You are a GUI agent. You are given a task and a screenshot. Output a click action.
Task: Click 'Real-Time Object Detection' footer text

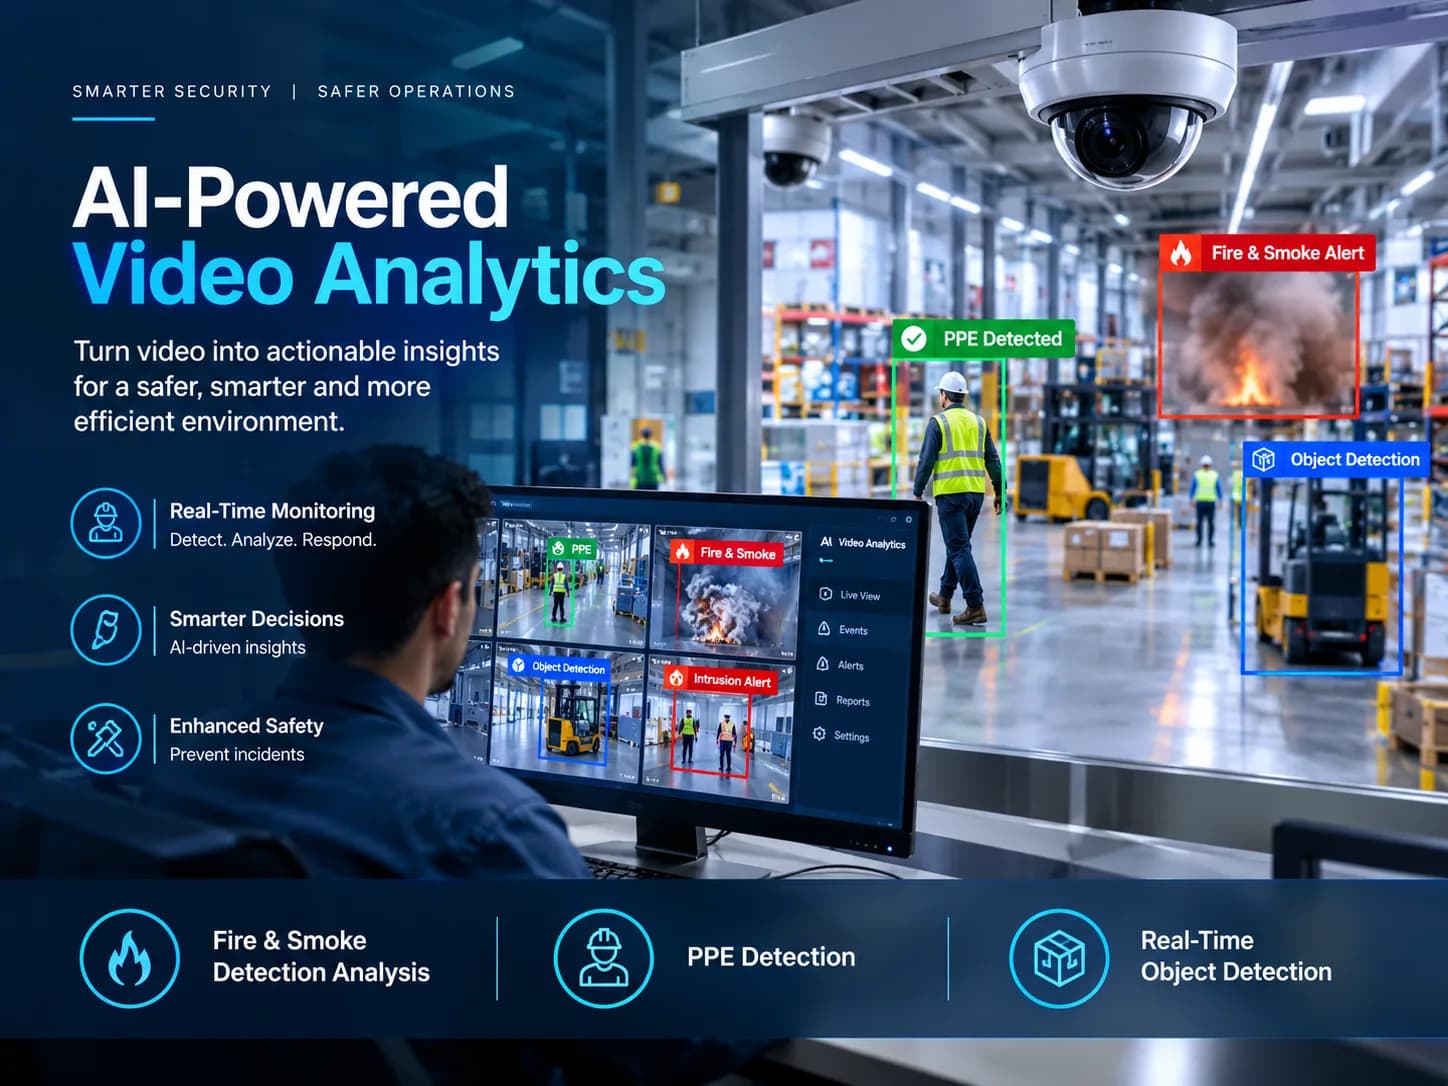click(1236, 956)
